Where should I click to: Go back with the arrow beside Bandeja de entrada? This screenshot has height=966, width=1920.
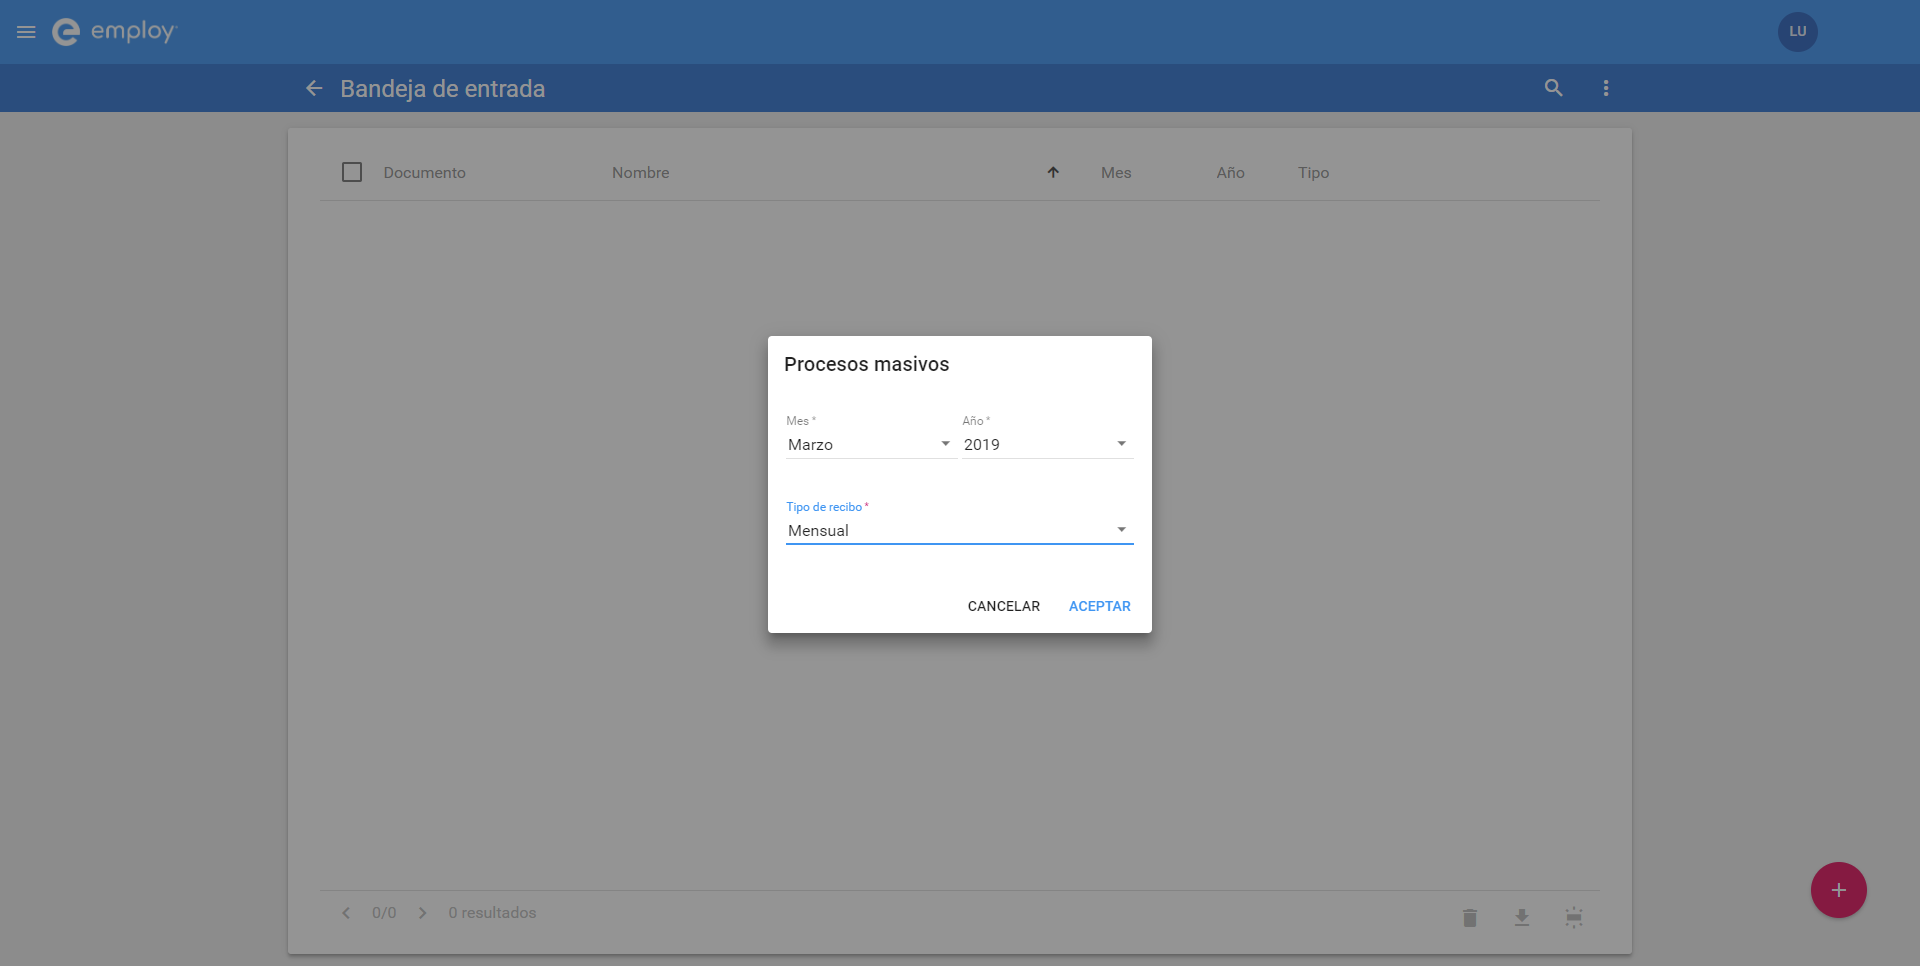pyautogui.click(x=314, y=89)
